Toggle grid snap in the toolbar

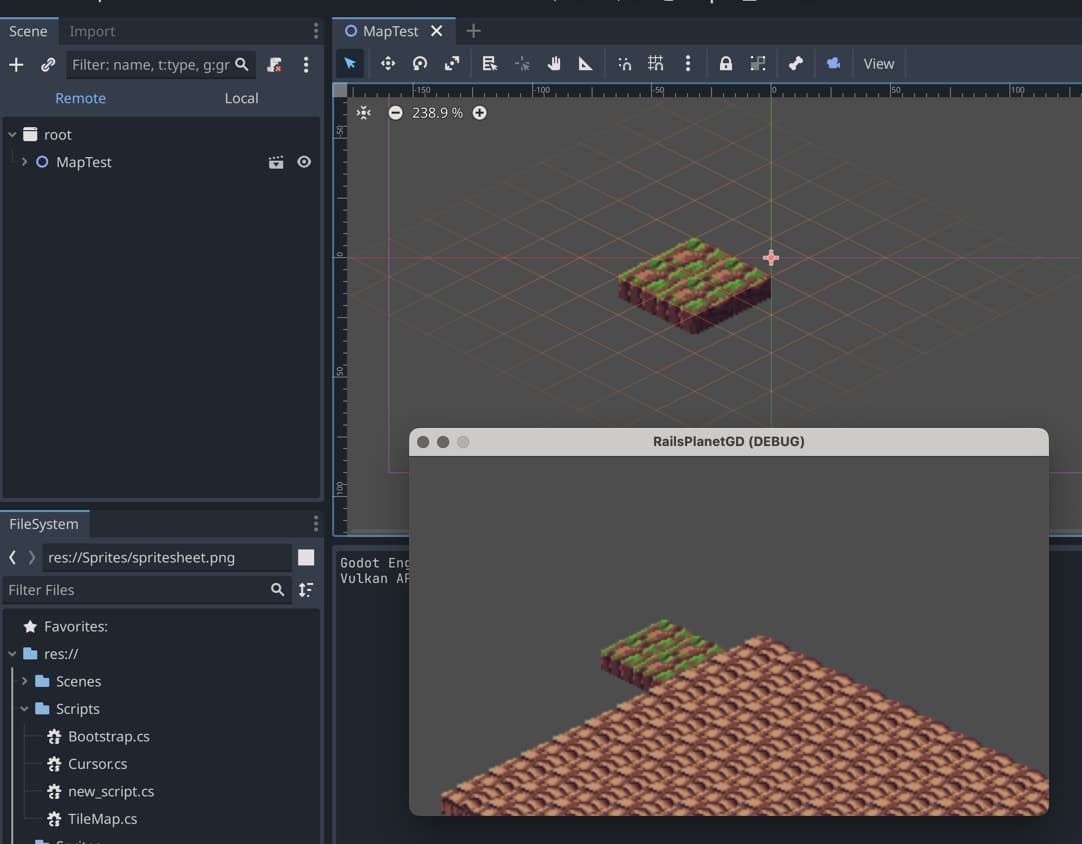coord(656,64)
